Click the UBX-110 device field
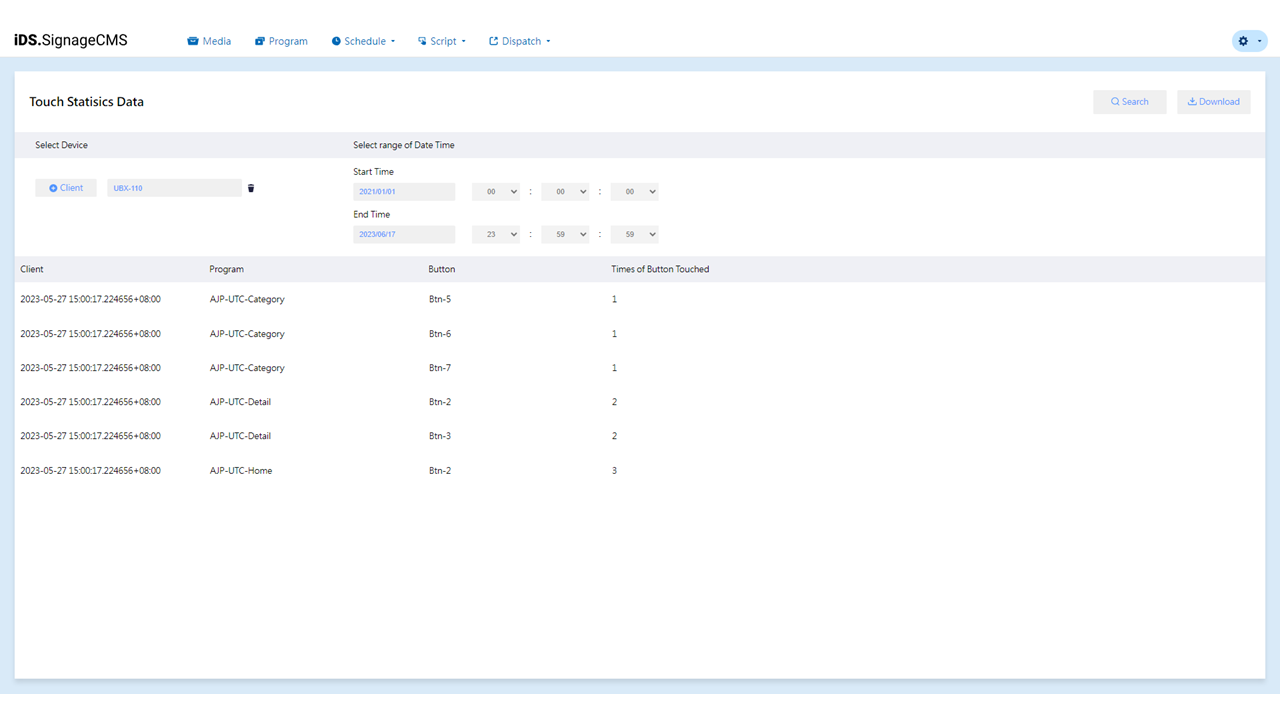 point(174,188)
